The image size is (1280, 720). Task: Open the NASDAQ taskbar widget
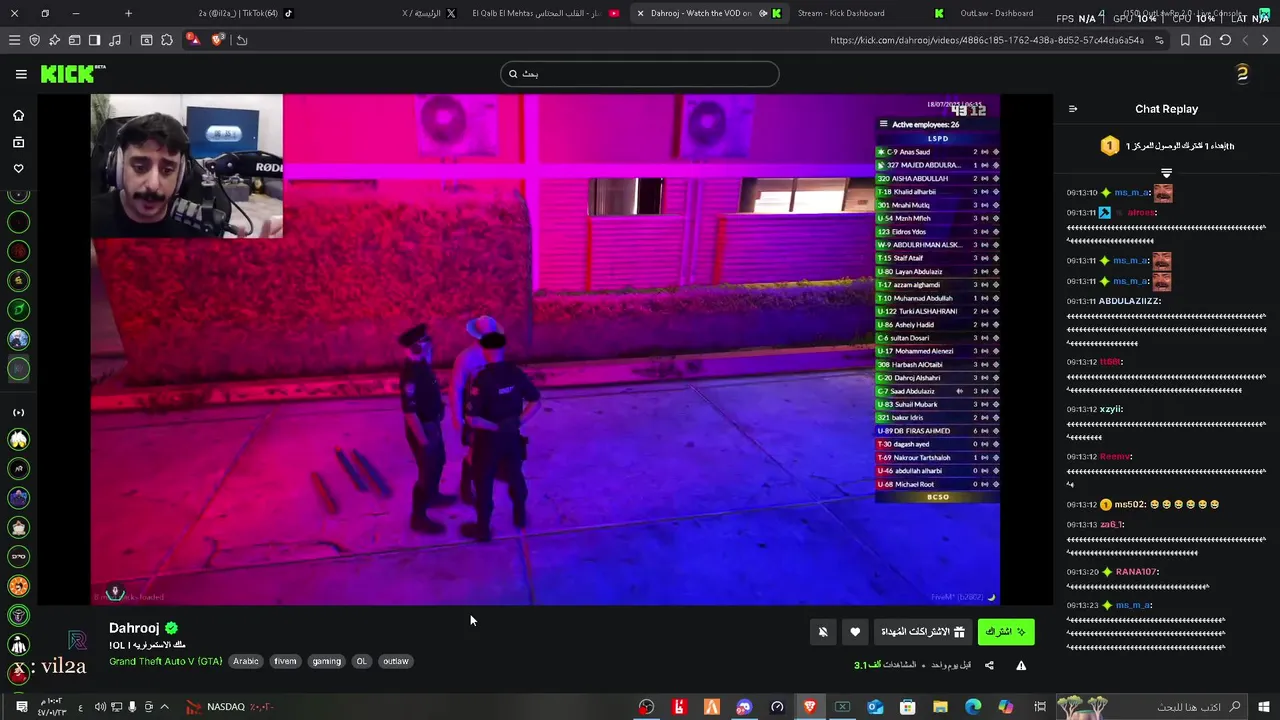tap(230, 707)
